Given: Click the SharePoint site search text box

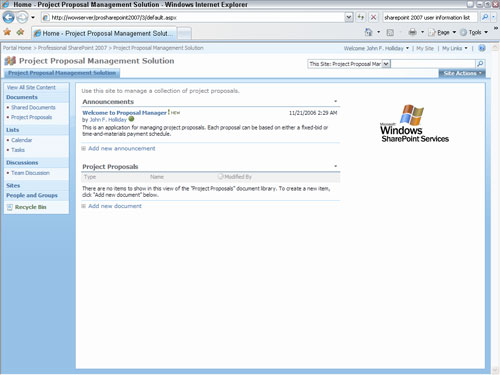Looking at the screenshot, I should click(x=433, y=64).
